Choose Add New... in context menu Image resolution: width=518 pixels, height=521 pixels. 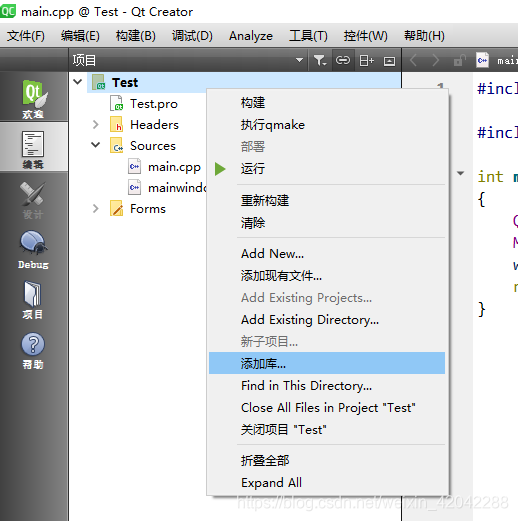click(x=327, y=254)
